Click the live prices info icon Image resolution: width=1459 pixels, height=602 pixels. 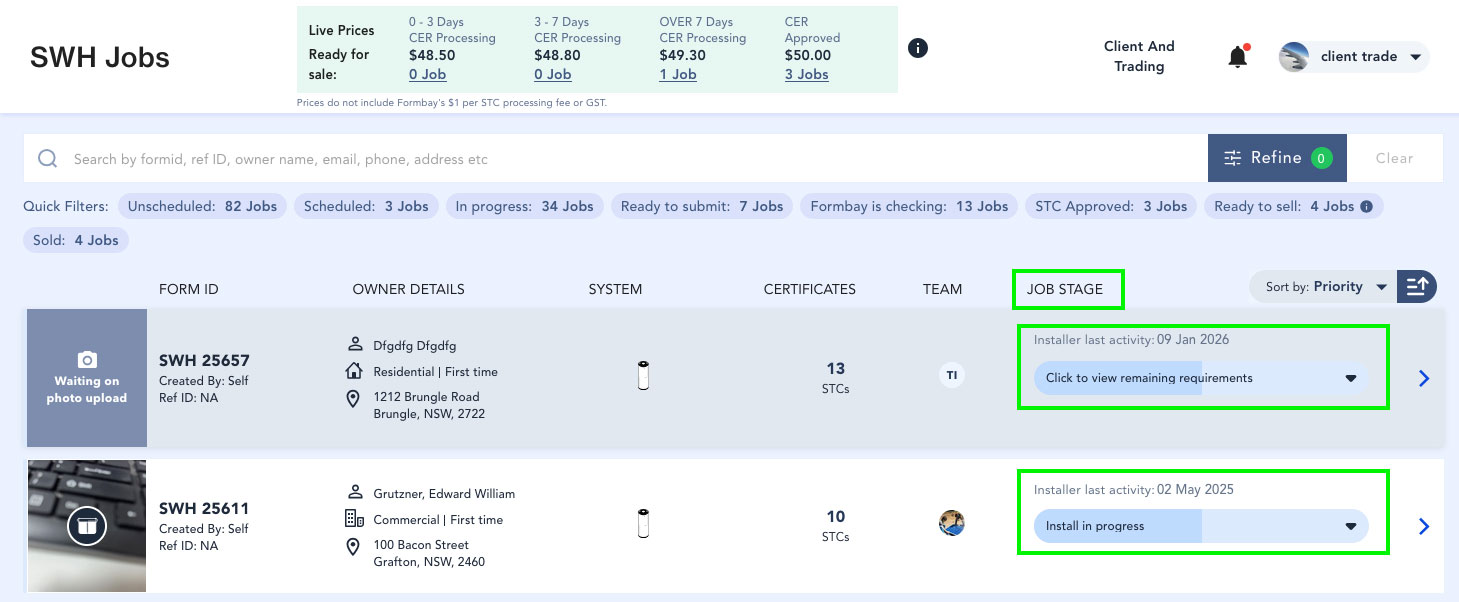(917, 48)
